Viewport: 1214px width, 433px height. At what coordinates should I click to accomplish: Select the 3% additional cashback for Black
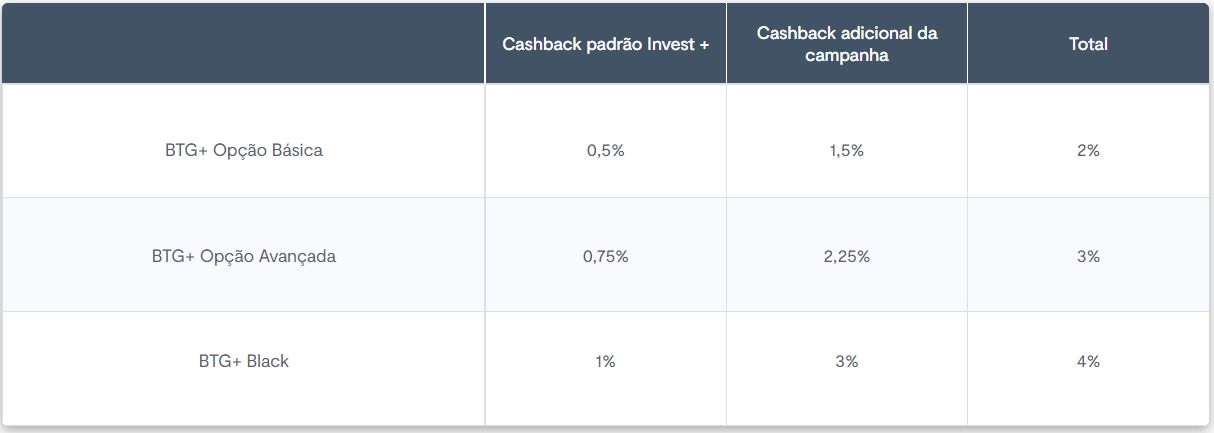click(846, 362)
